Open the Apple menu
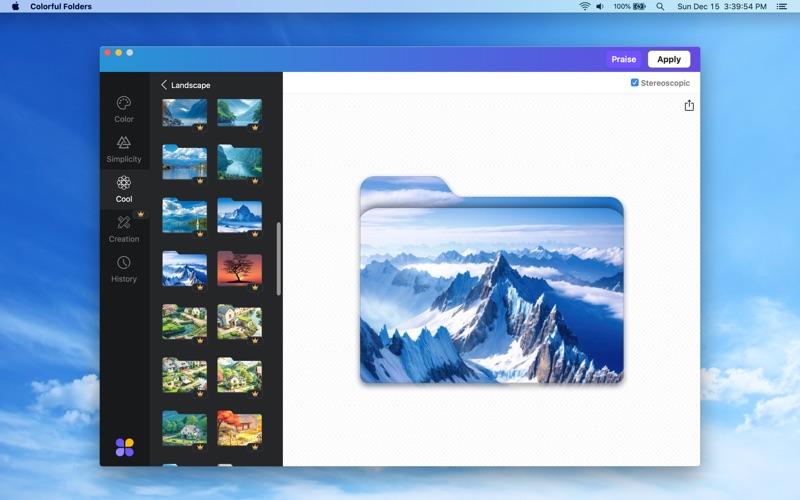Image resolution: width=800 pixels, height=500 pixels. coord(15,6)
